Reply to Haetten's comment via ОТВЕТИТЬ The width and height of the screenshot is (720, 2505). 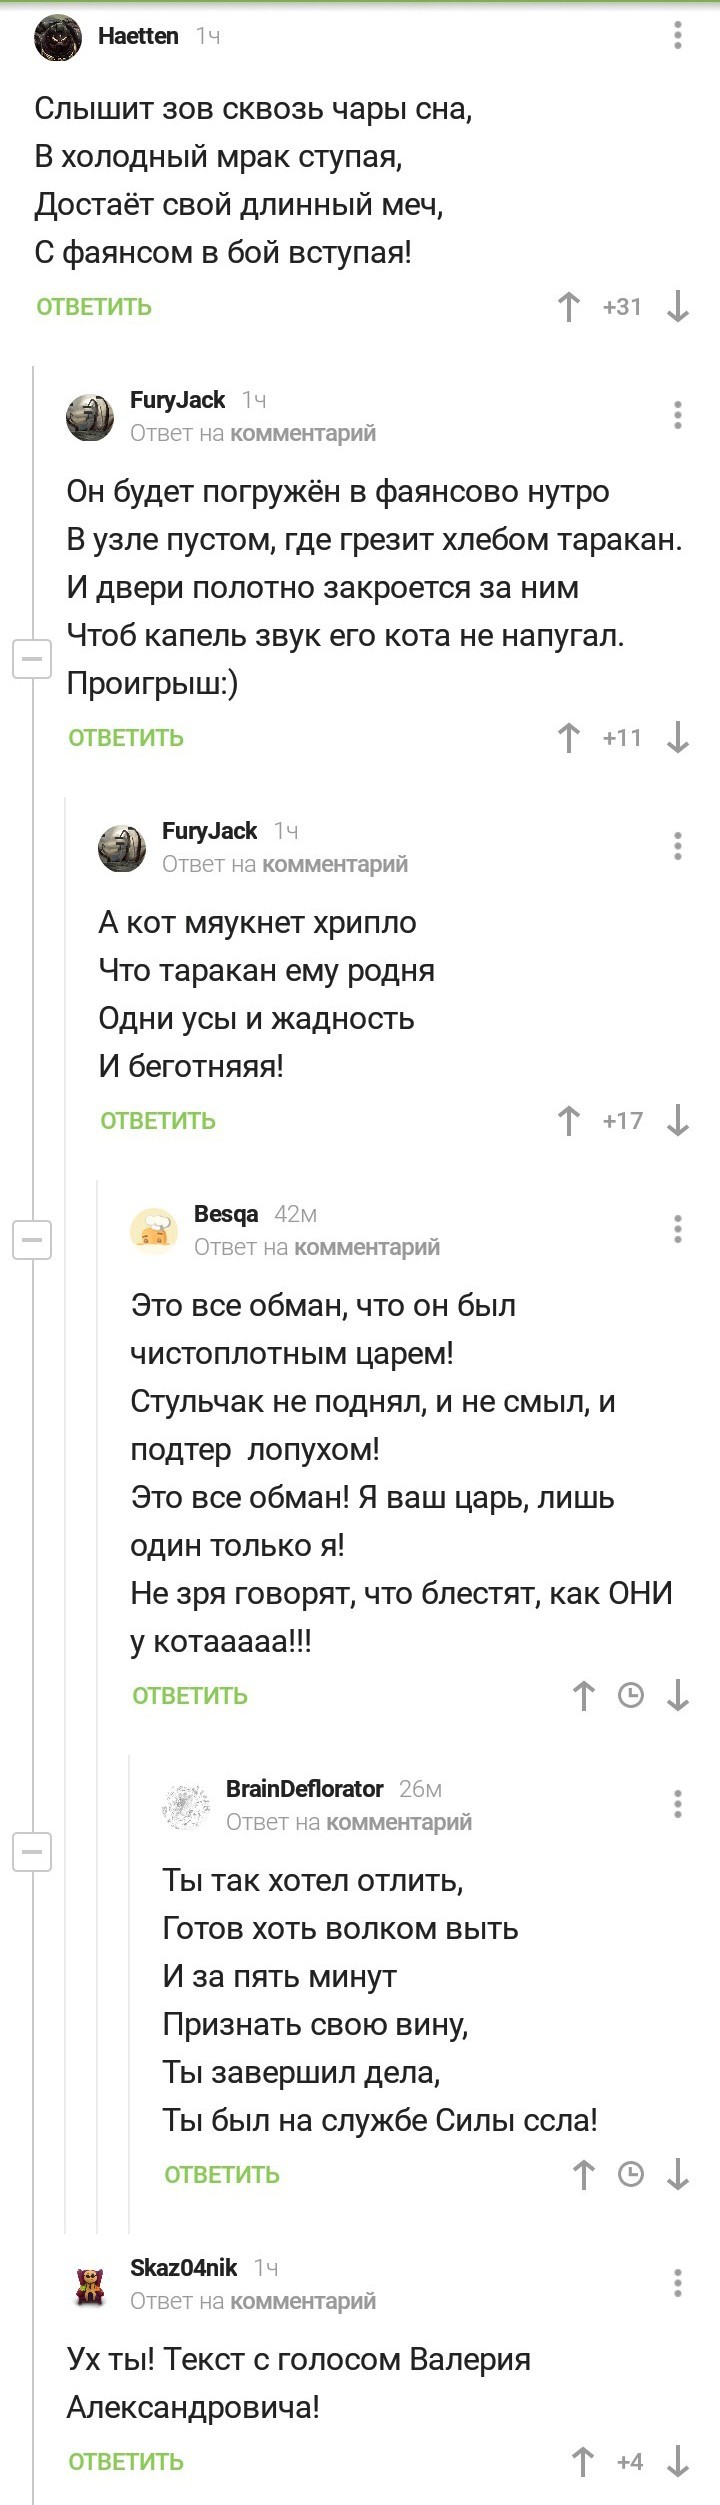click(94, 307)
